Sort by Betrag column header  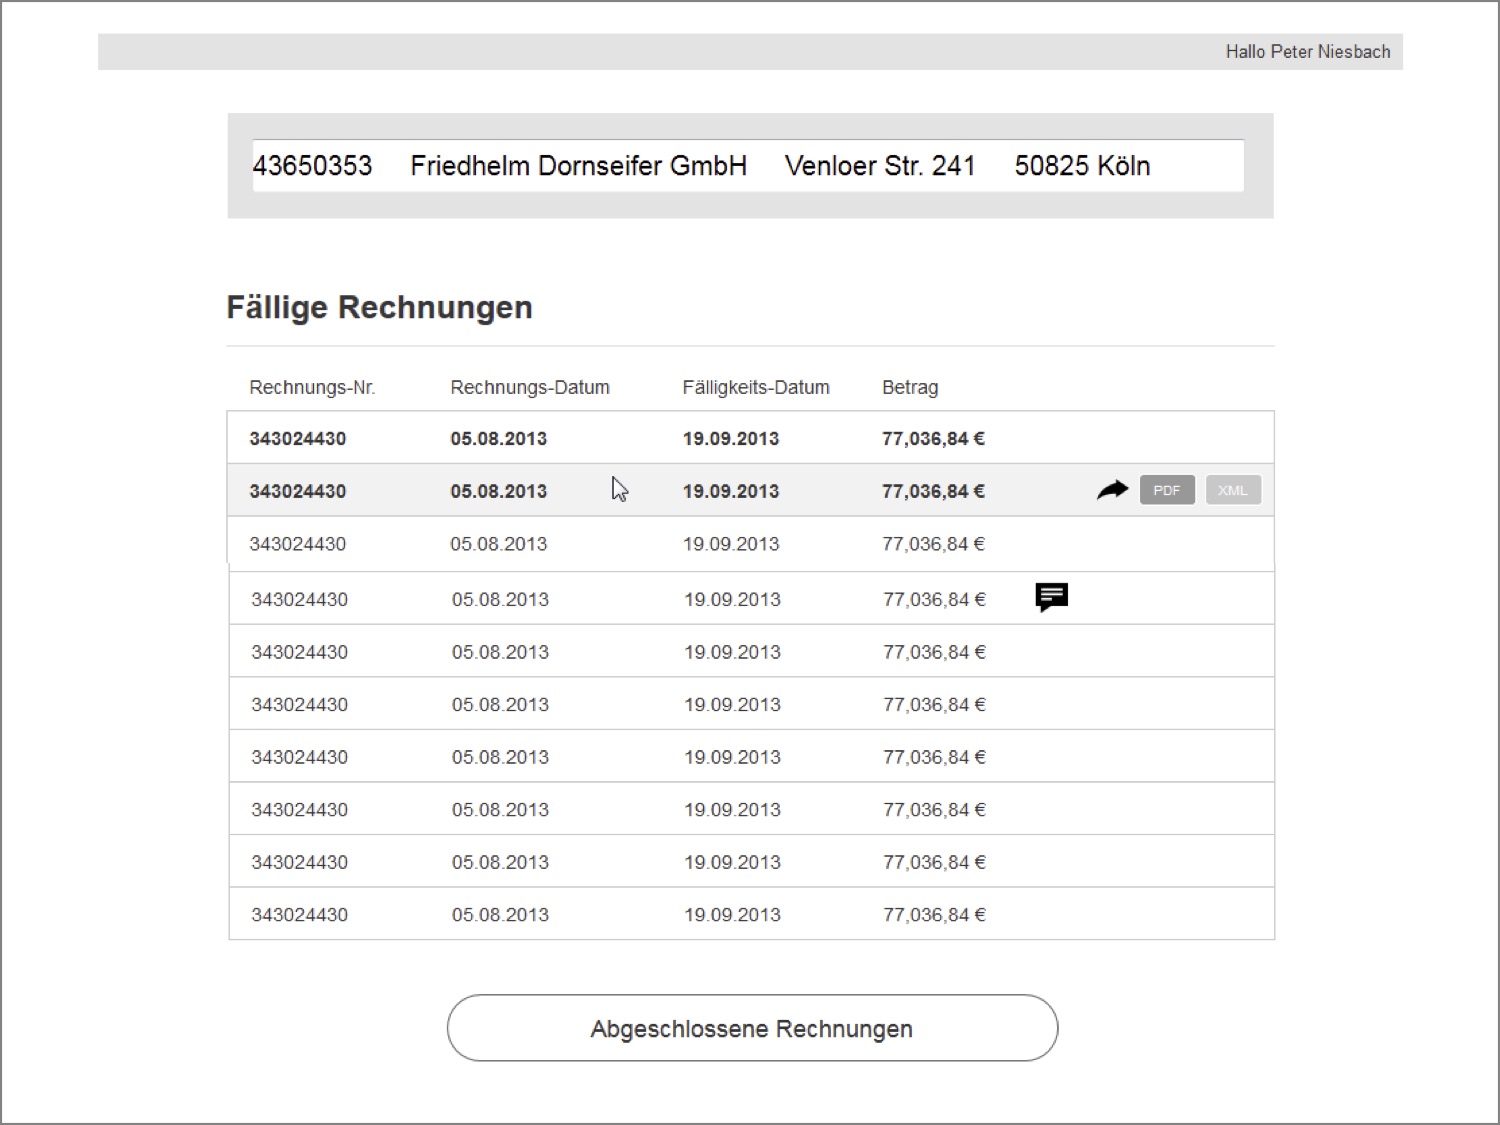910,388
